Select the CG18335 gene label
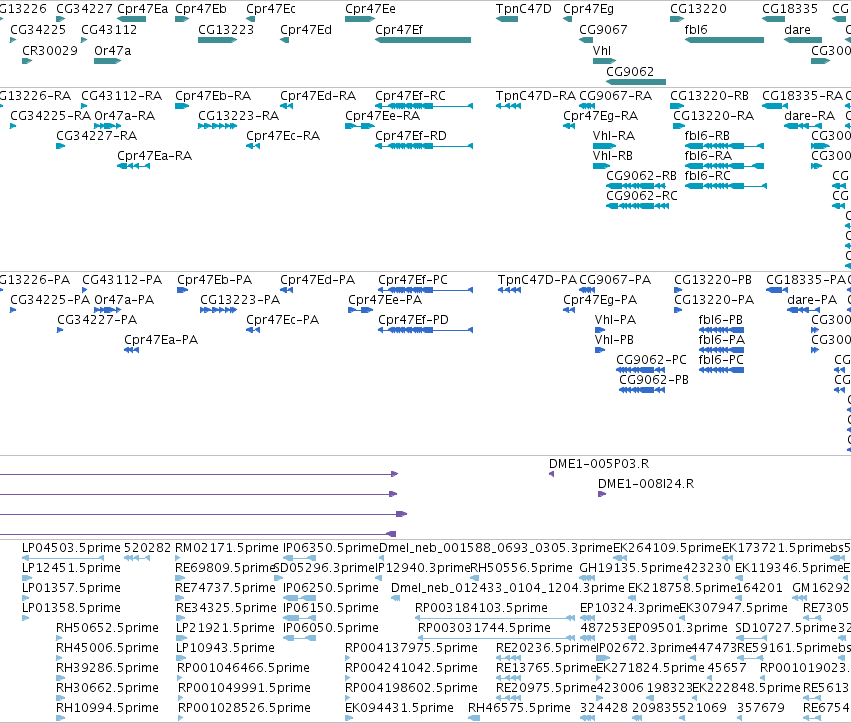 click(789, 9)
